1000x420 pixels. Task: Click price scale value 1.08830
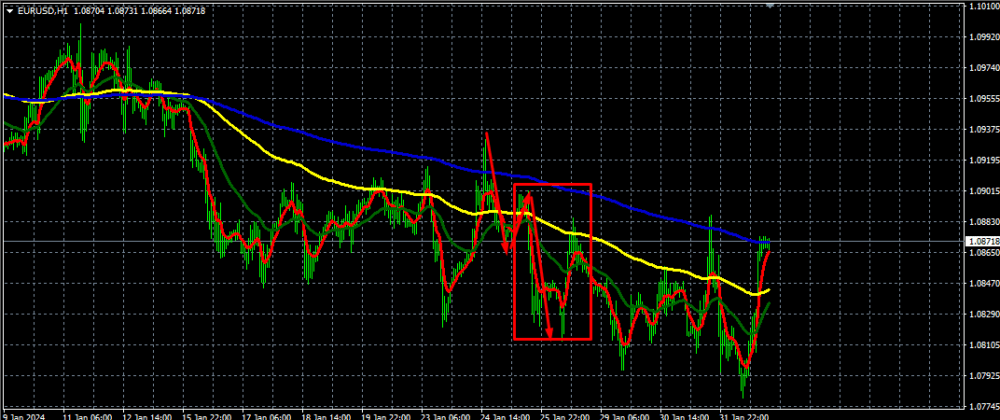pyautogui.click(x=986, y=222)
